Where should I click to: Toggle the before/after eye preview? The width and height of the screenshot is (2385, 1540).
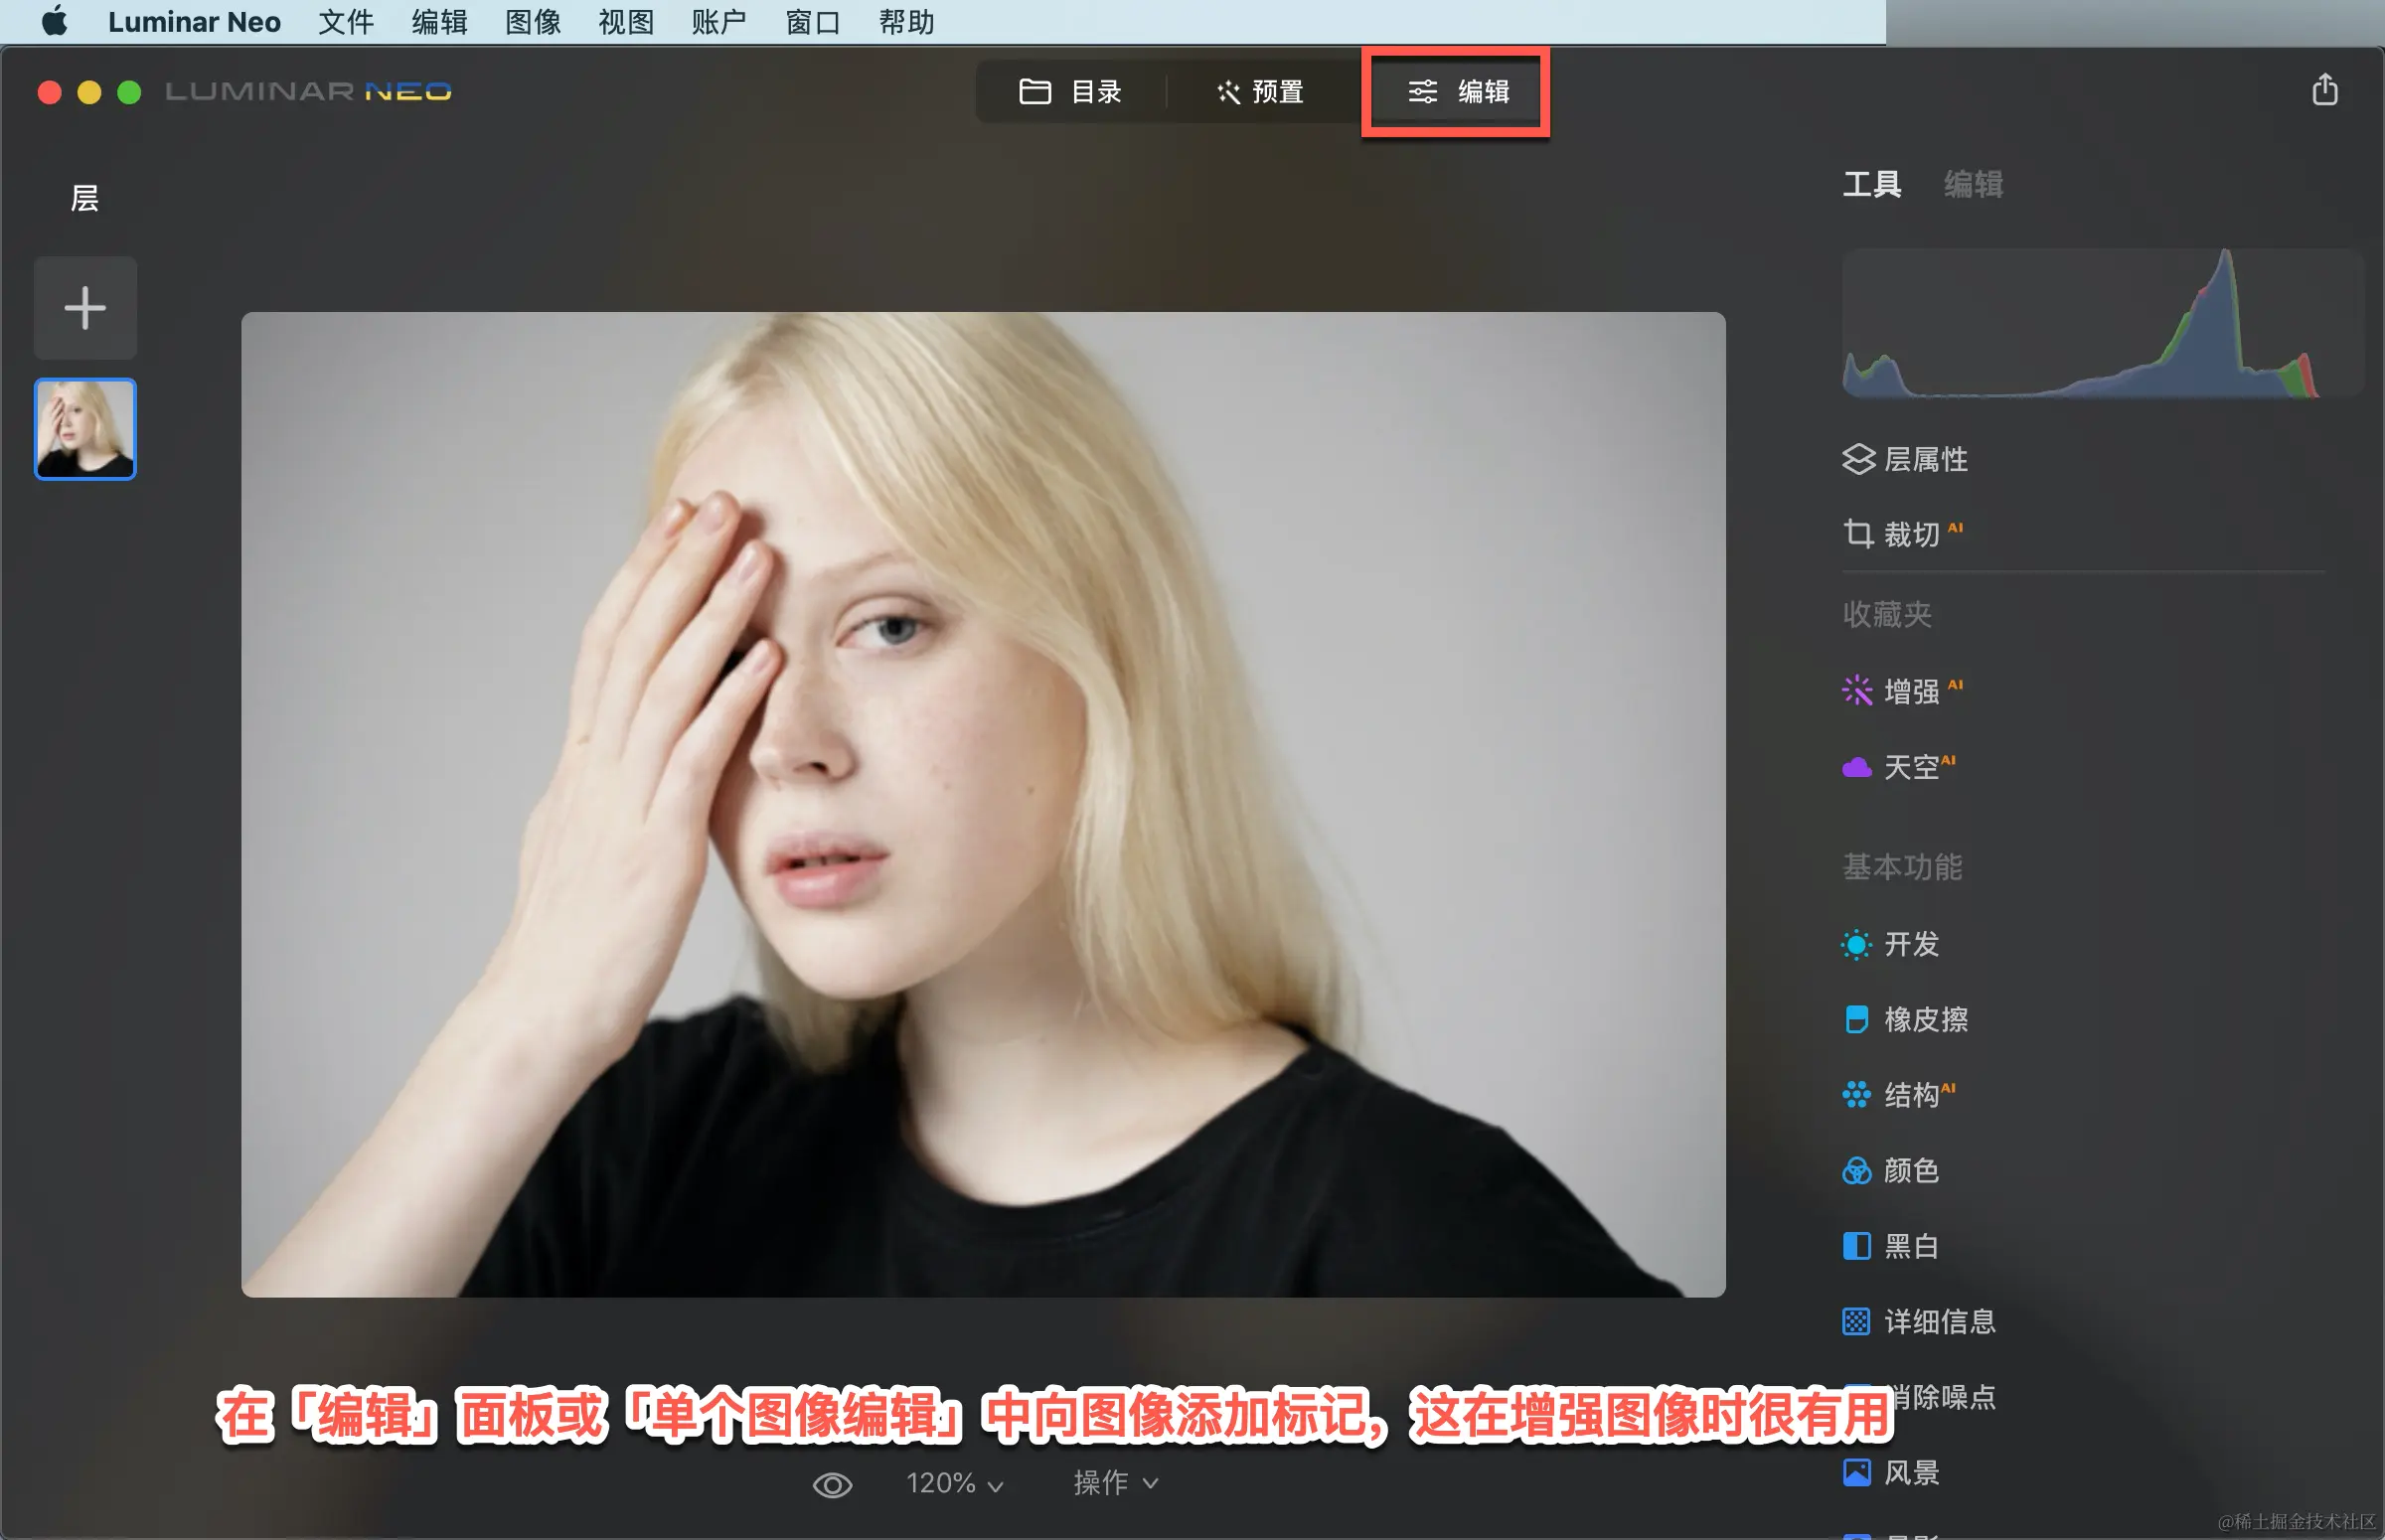pos(832,1484)
